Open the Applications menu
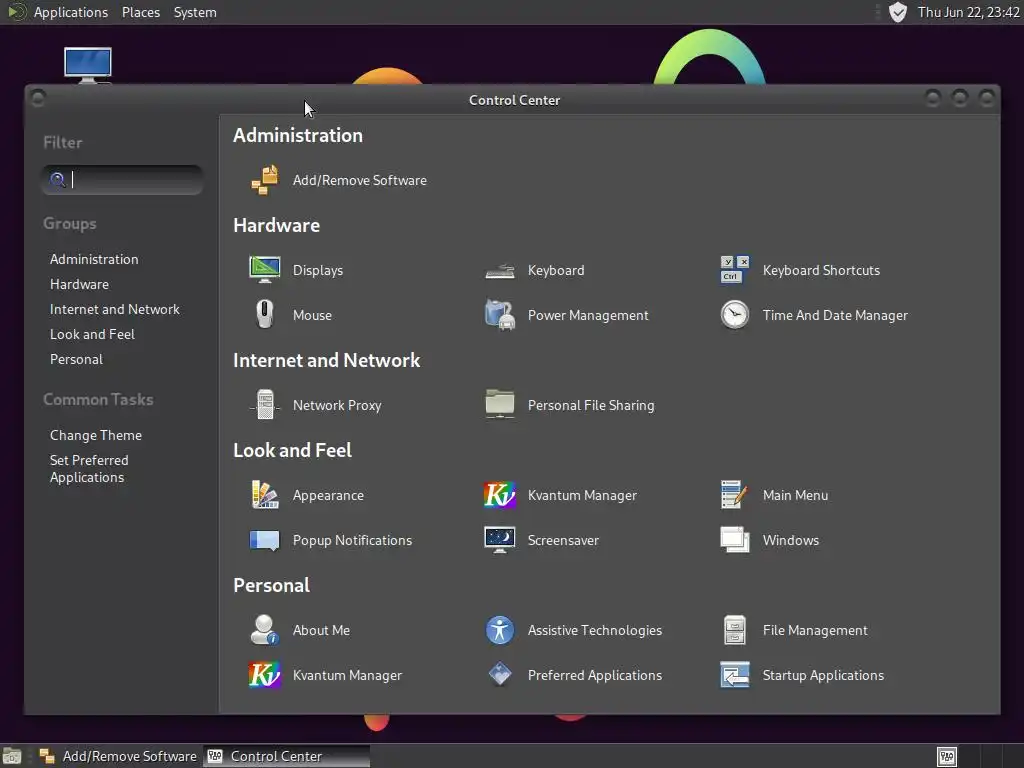 coord(71,12)
